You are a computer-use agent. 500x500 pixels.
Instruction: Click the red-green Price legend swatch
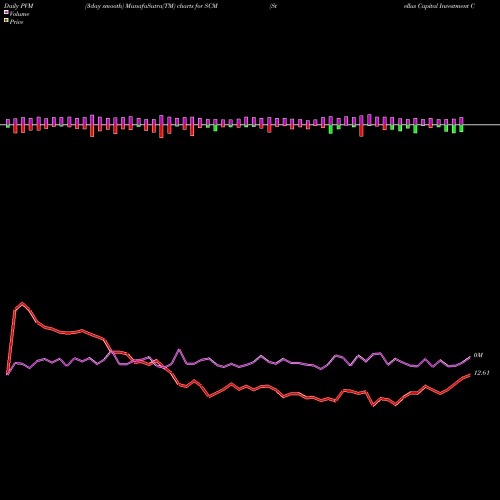click(6, 21)
